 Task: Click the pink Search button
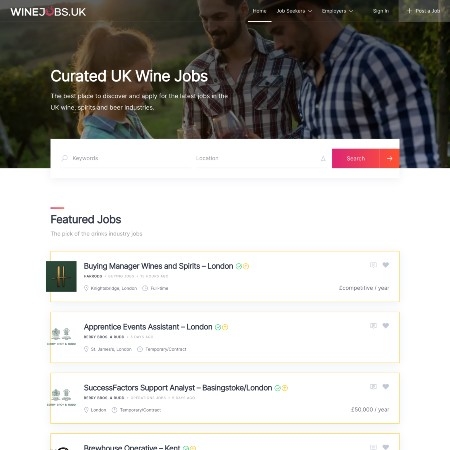pos(356,158)
